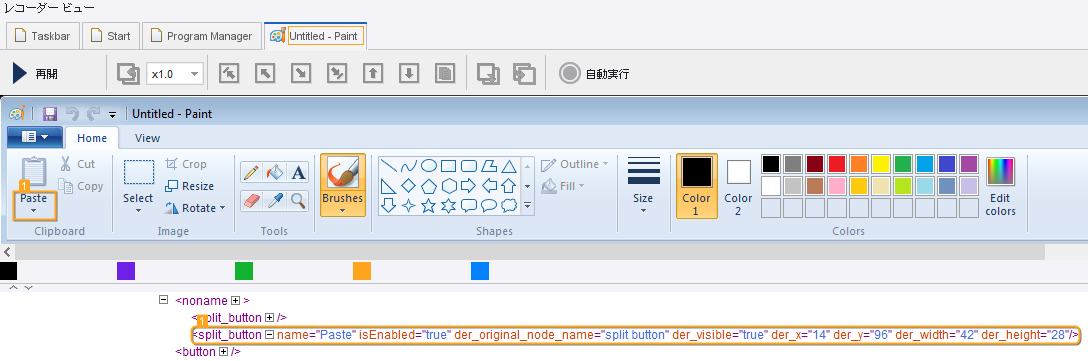Open the Select dropdown arrow

(x=138, y=210)
